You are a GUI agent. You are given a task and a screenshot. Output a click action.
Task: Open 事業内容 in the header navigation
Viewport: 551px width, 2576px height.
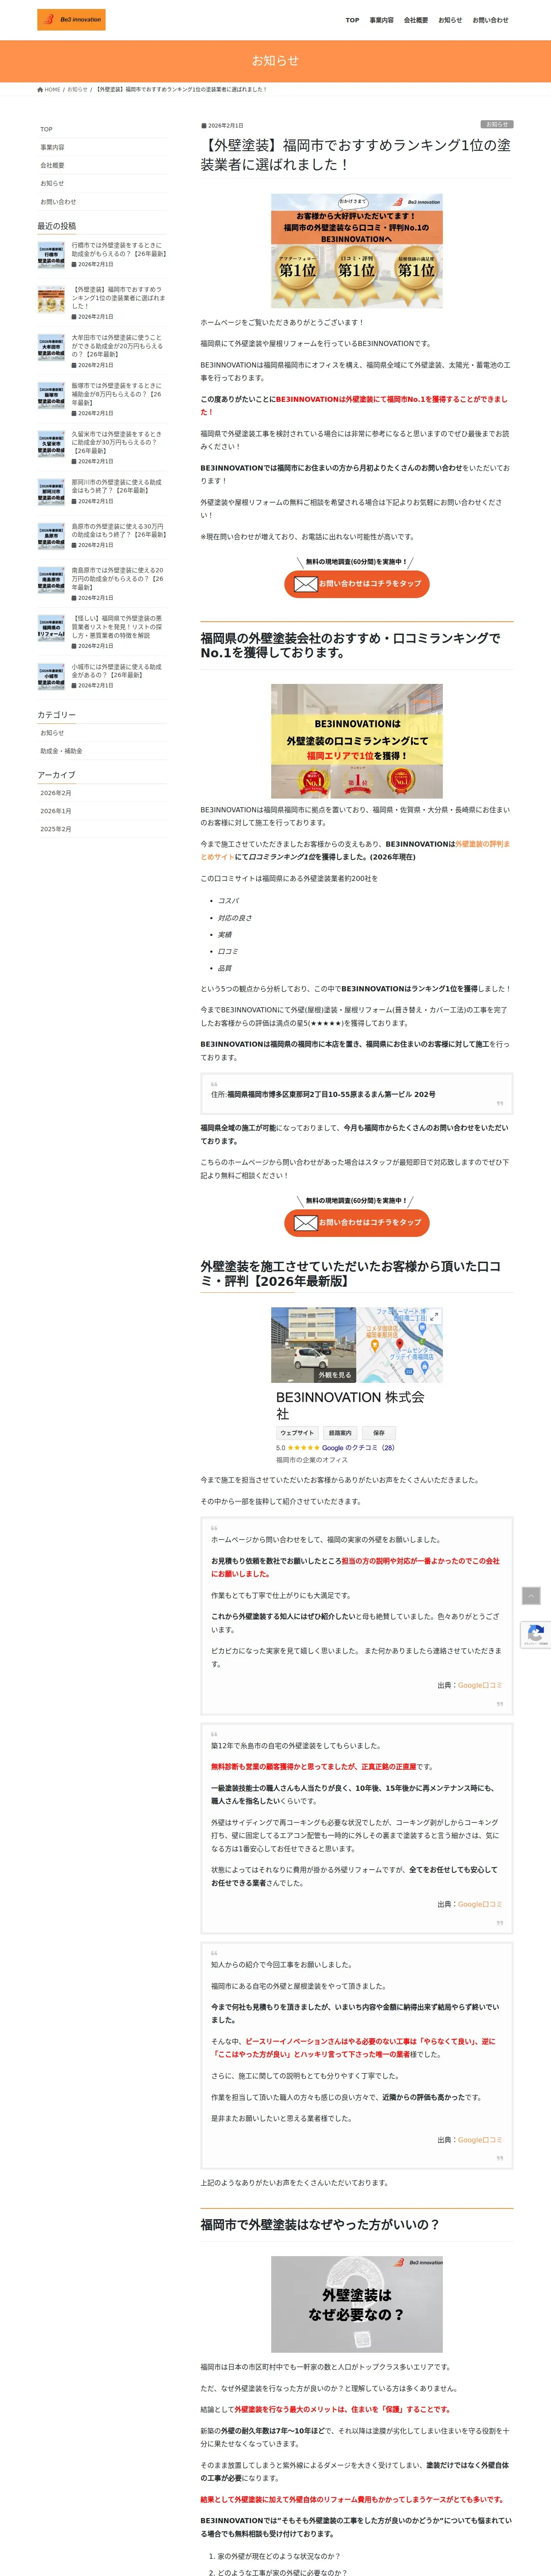[381, 20]
